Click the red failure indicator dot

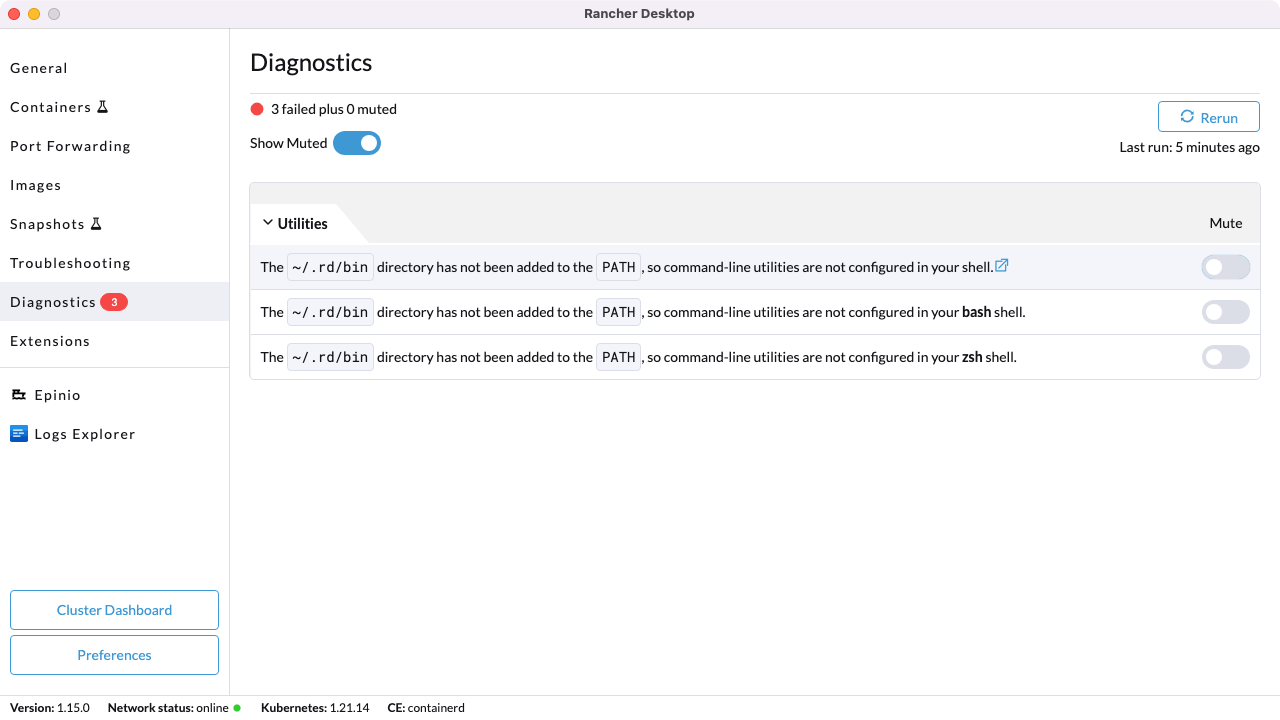[255, 109]
